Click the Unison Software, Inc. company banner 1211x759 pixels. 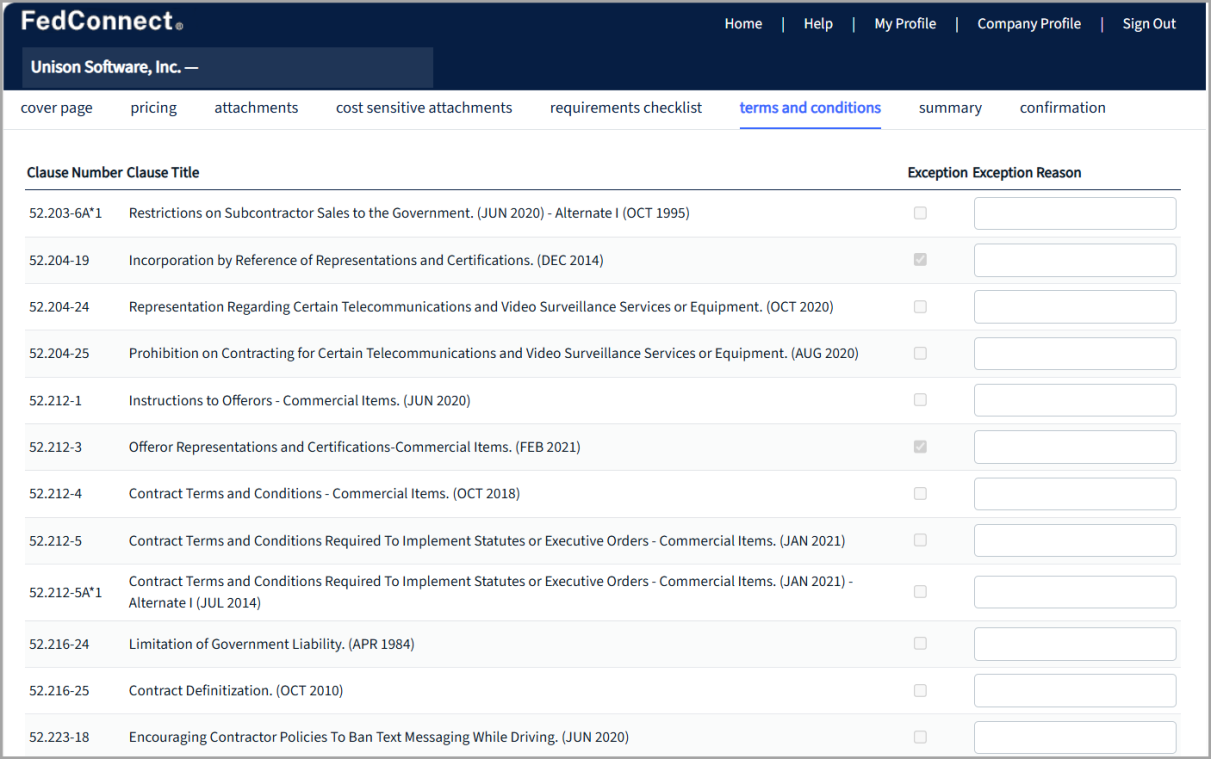pyautogui.click(x=227, y=67)
